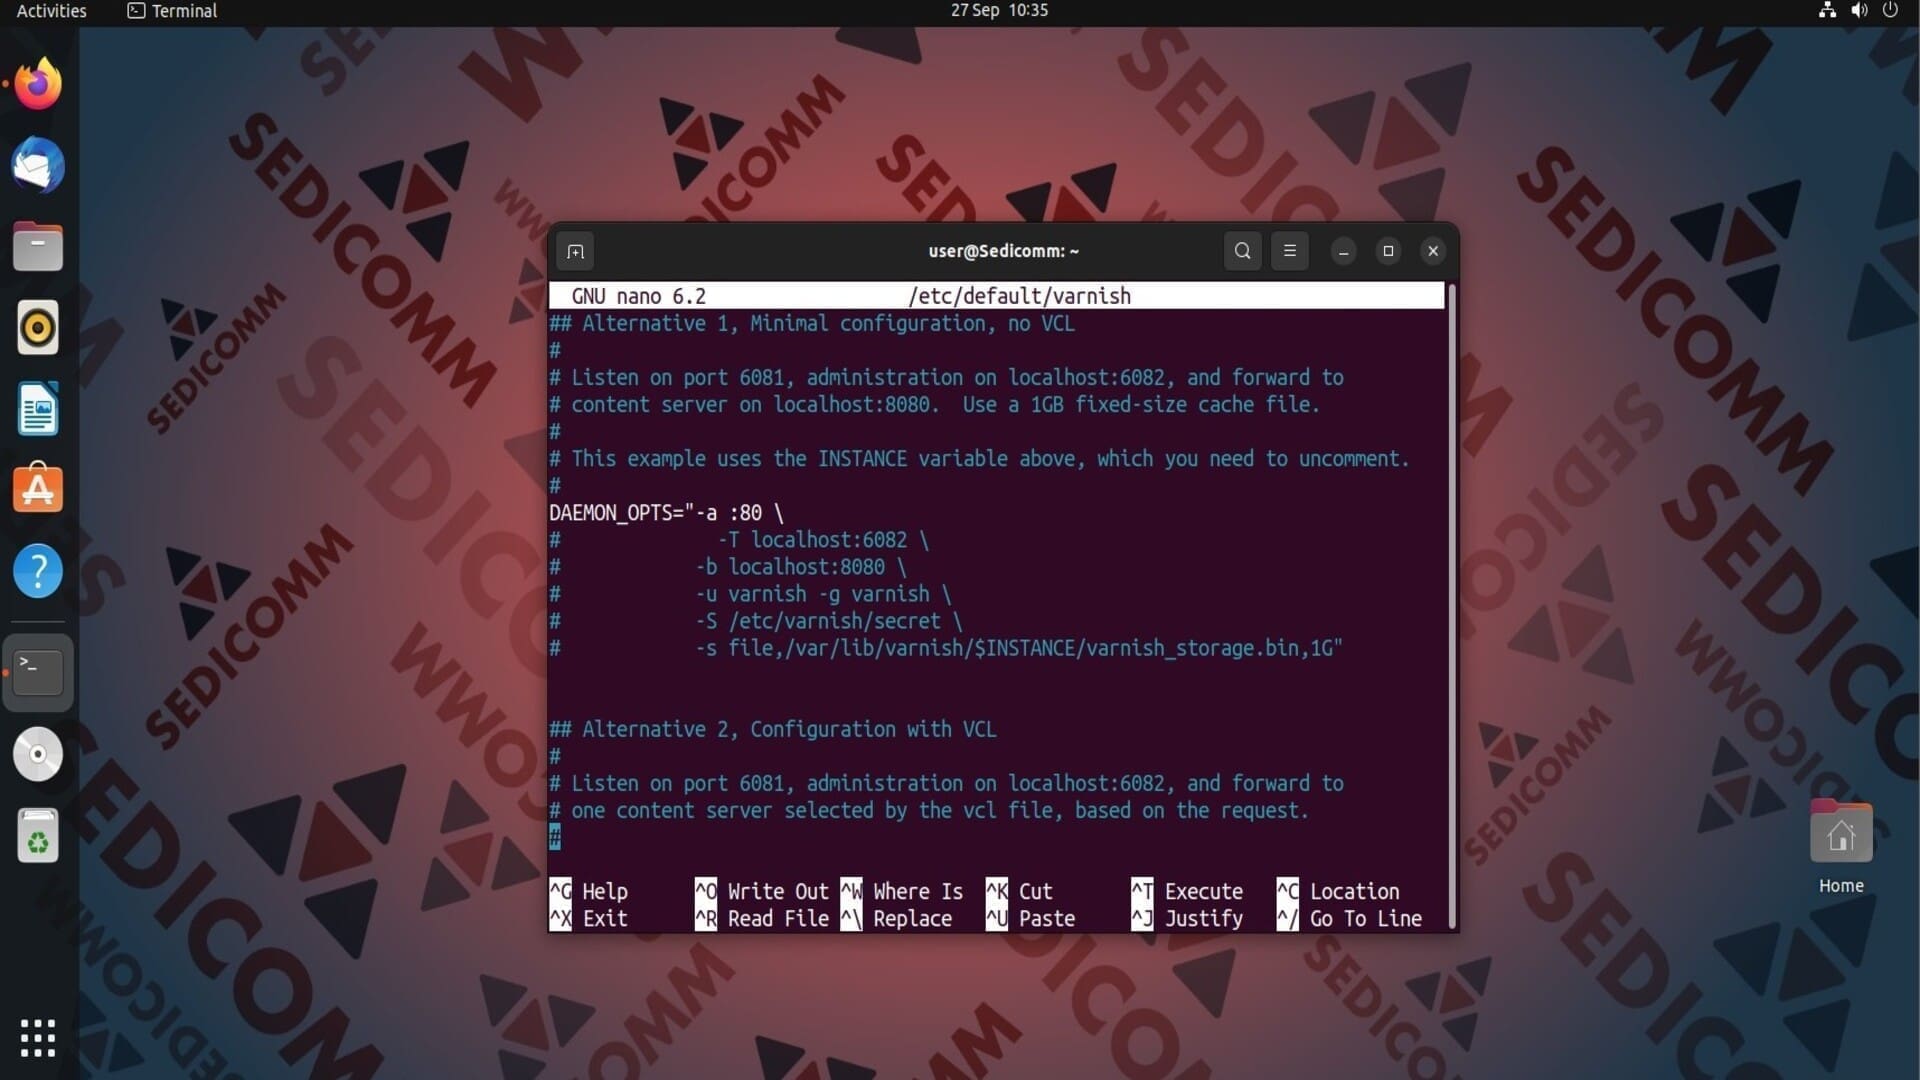This screenshot has width=1920, height=1080.
Task: Click the new tab icon in terminal titlebar
Action: (x=575, y=251)
